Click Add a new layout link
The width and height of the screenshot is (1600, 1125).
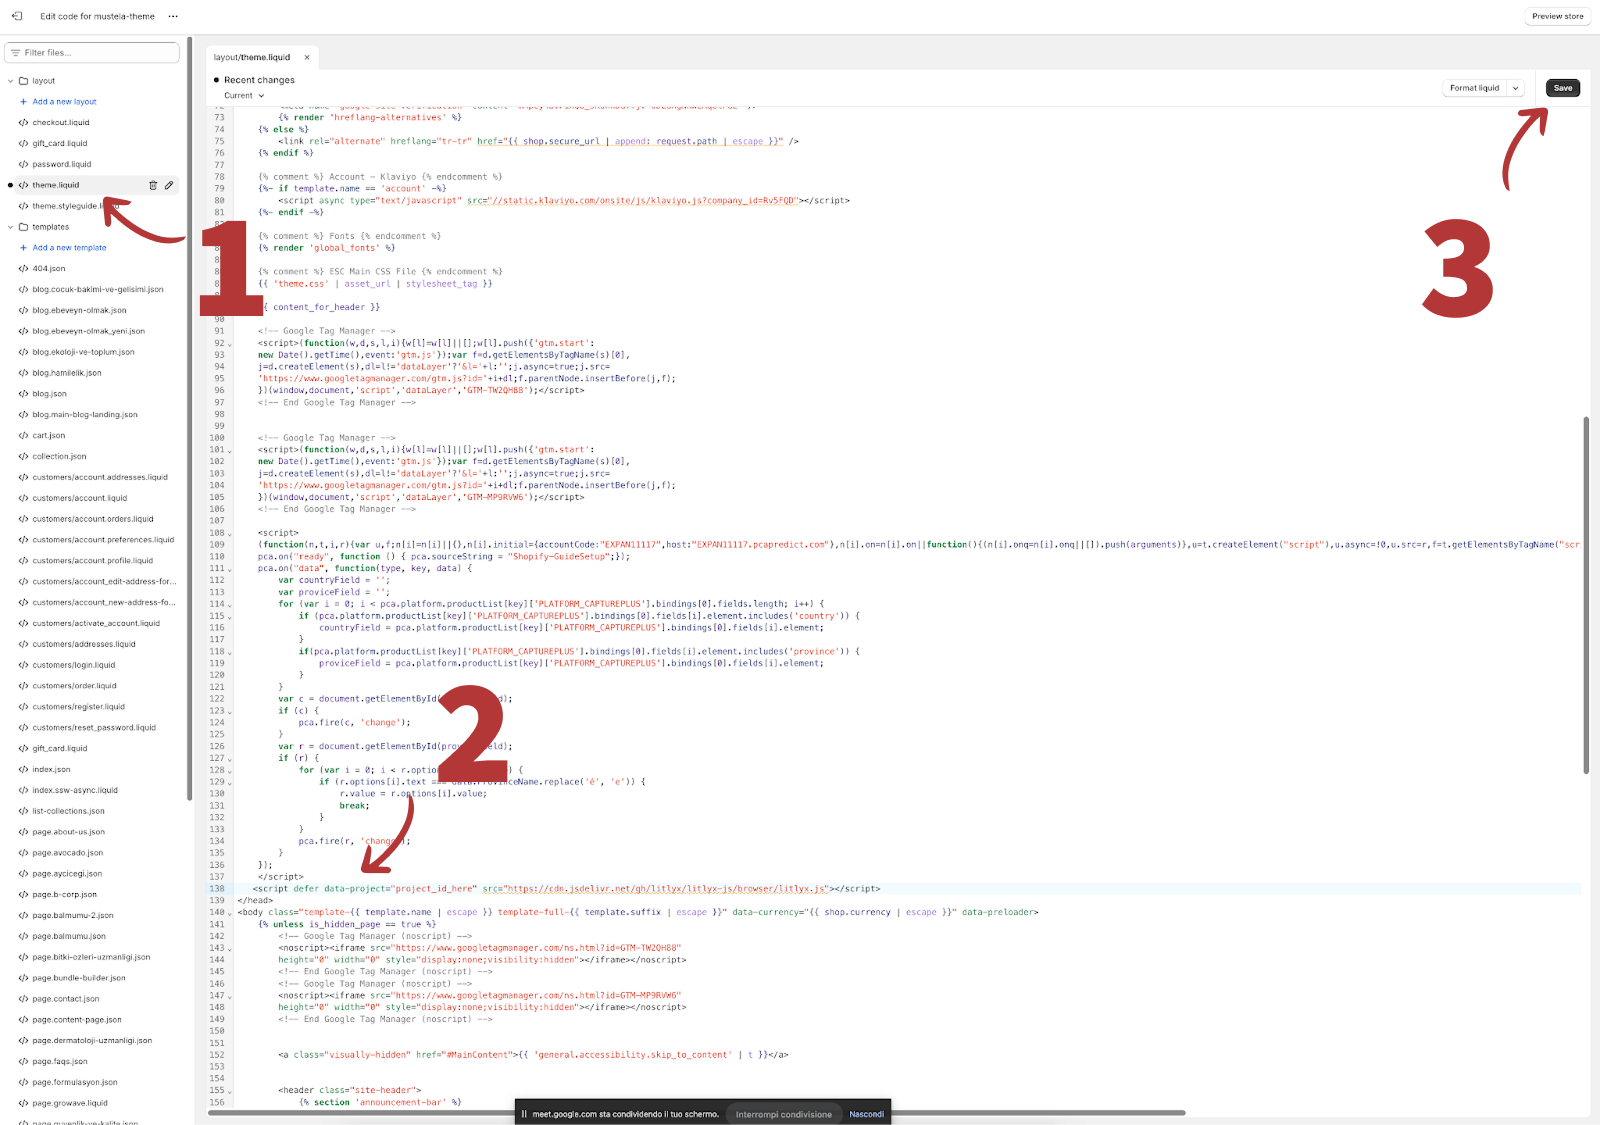click(64, 102)
